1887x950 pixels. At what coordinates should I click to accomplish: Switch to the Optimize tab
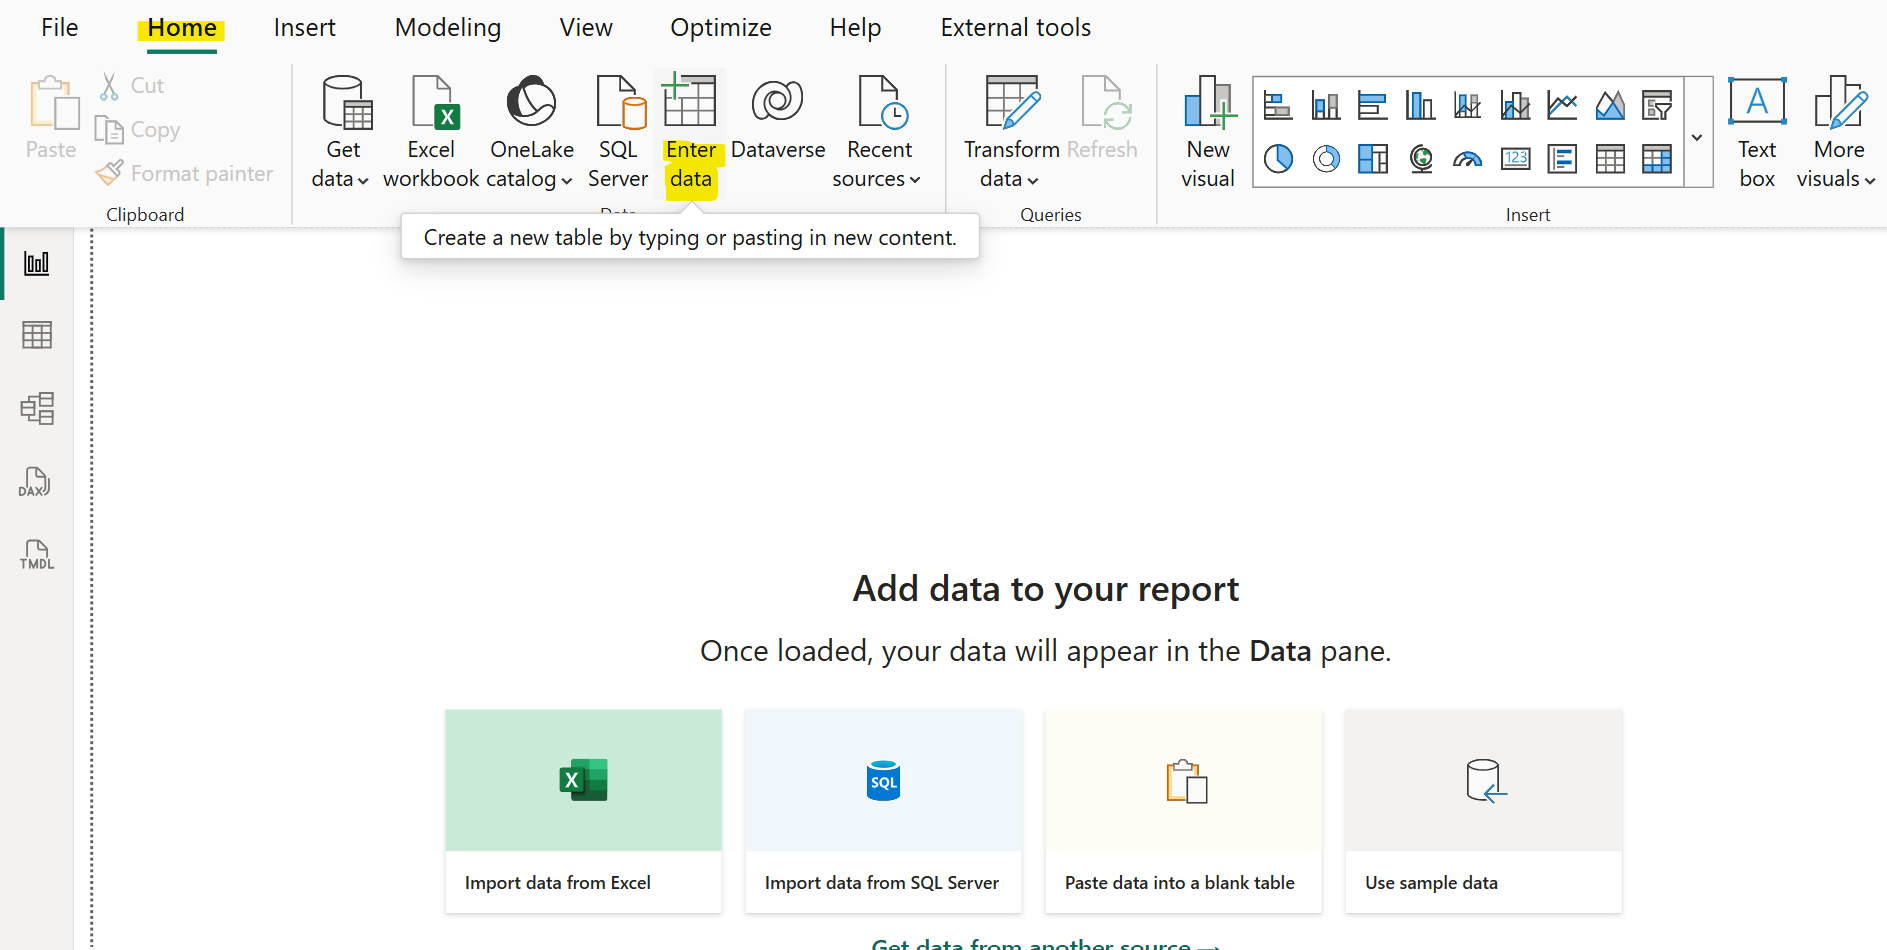click(720, 28)
